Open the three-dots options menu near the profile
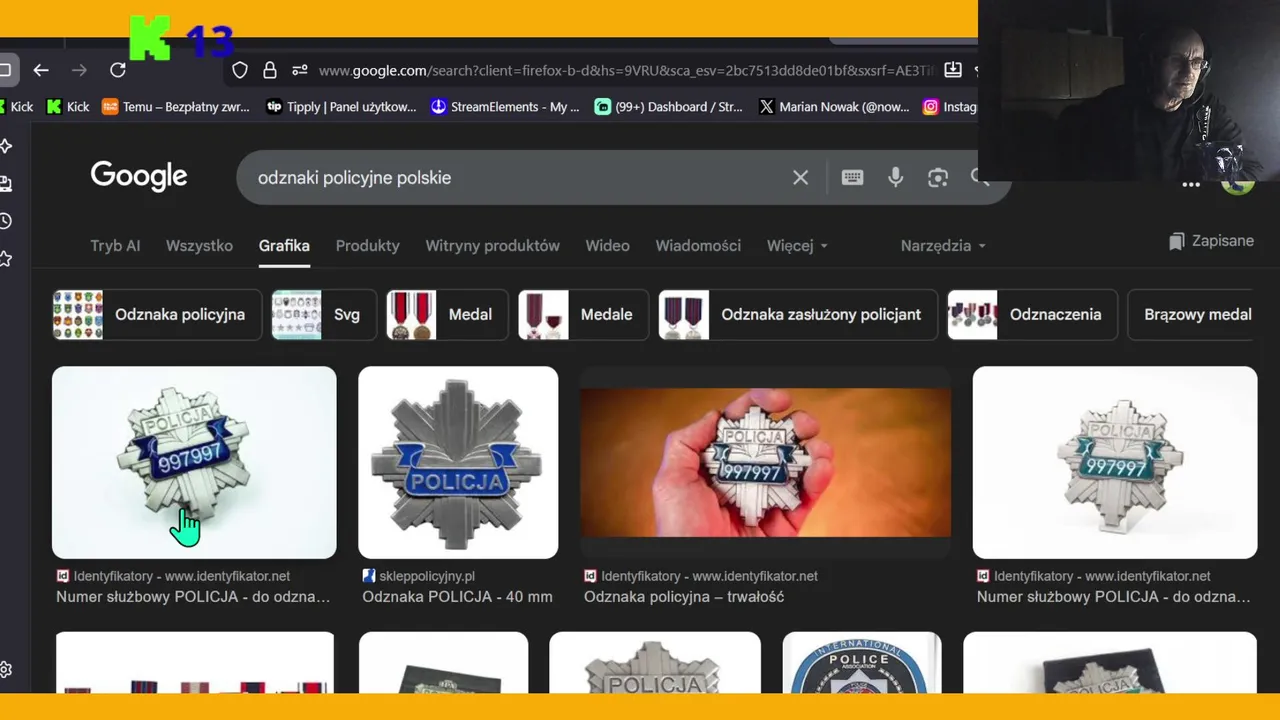1280x720 pixels. pos(1190,184)
